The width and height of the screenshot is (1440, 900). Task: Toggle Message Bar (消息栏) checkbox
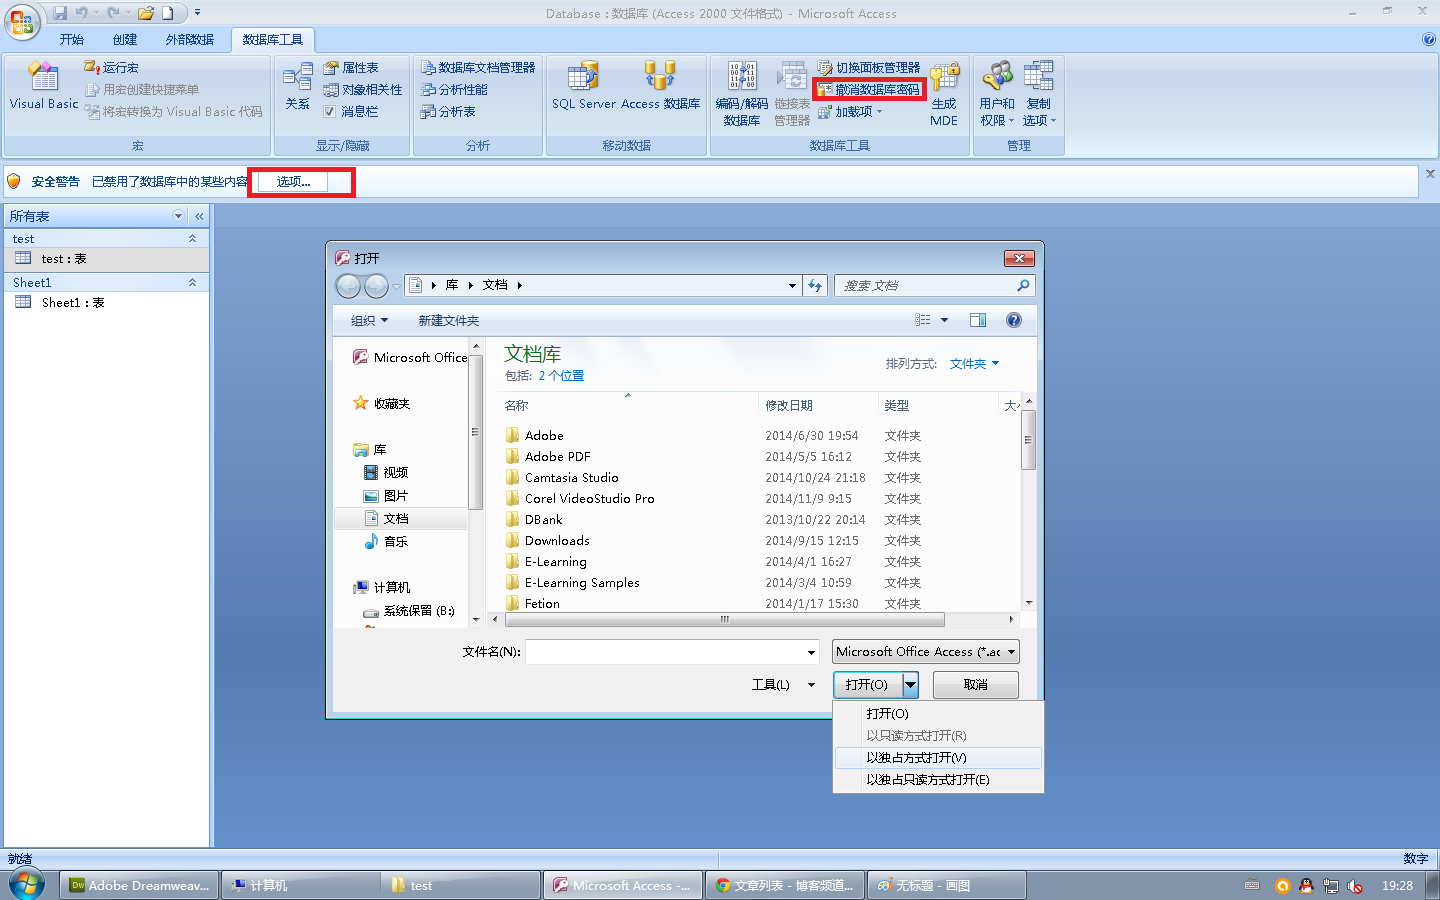point(329,111)
